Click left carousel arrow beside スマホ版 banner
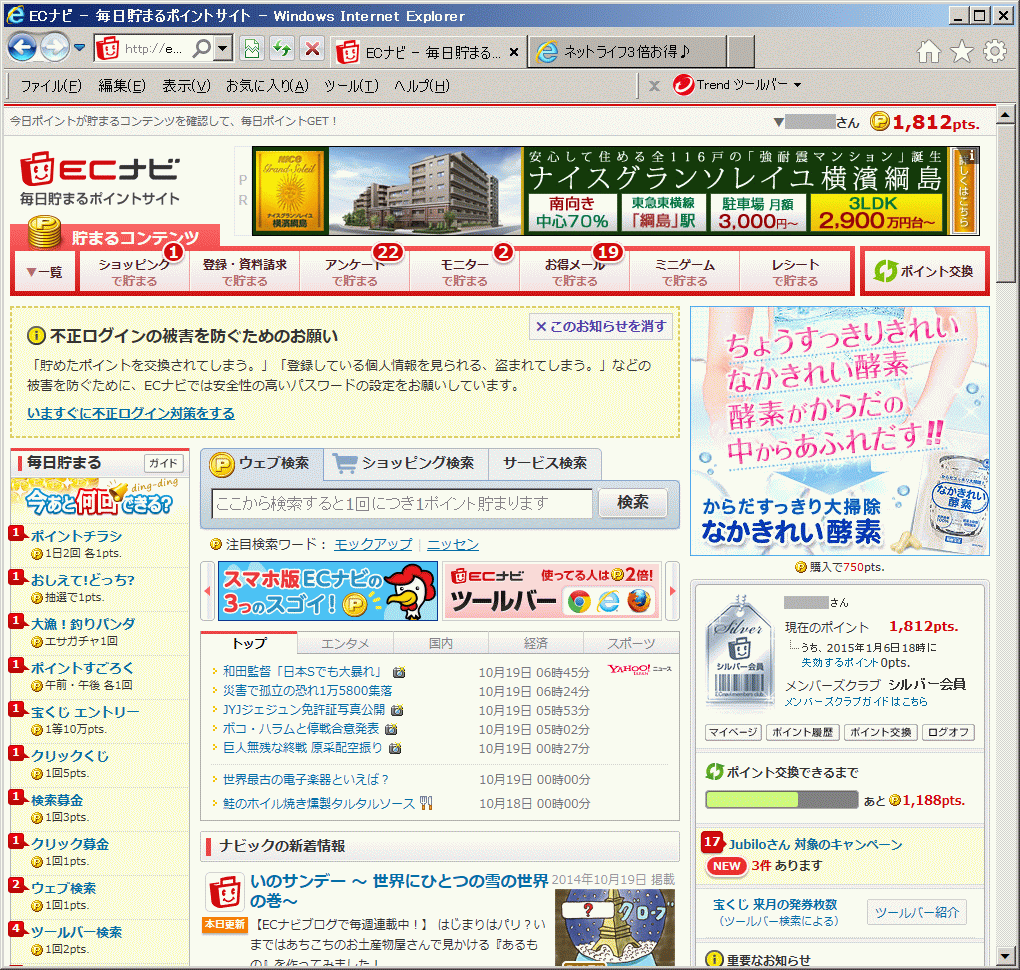Viewport: 1020px width, 970px height. click(x=208, y=591)
